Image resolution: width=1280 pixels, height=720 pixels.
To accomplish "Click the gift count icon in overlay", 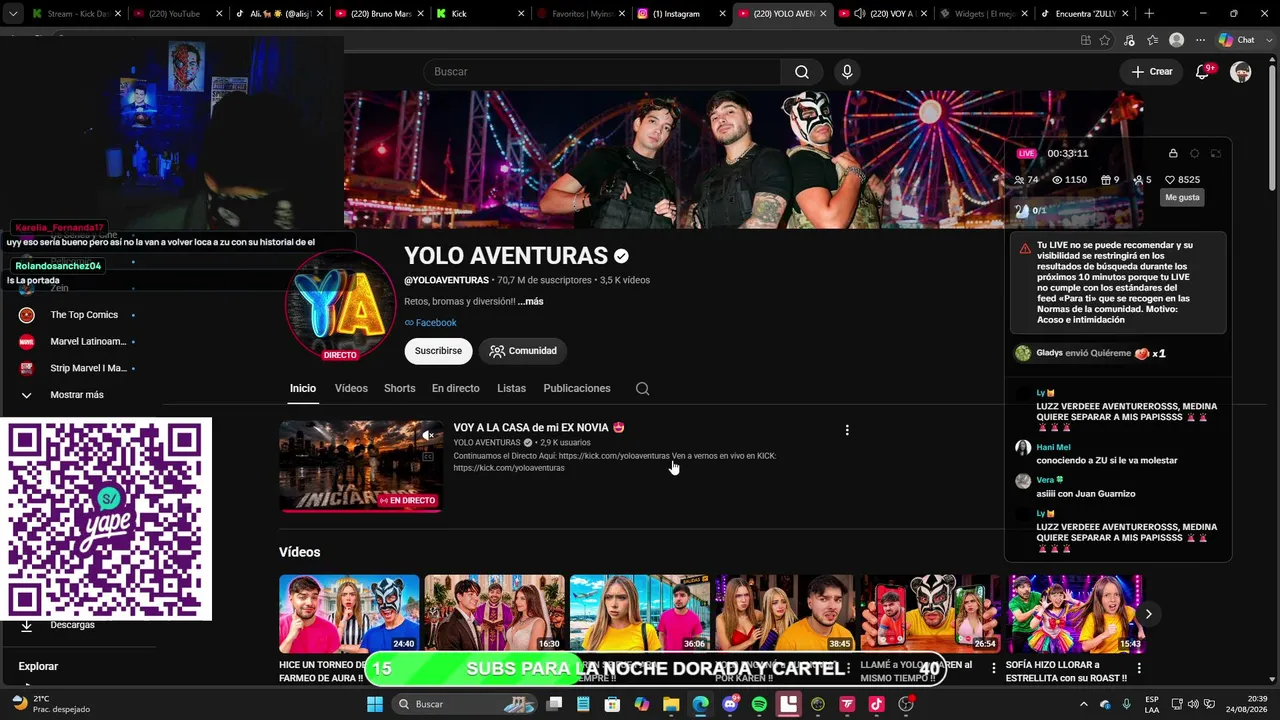I will pos(1106,180).
